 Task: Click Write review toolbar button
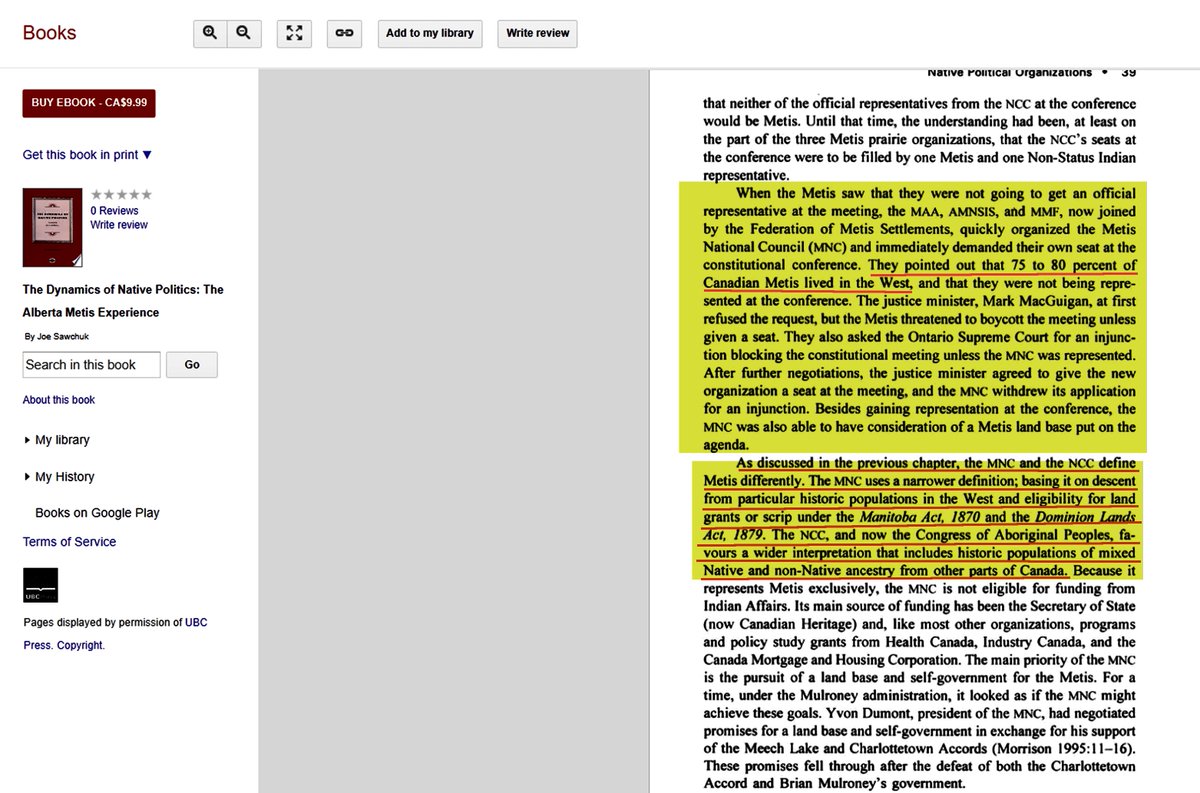pos(538,33)
